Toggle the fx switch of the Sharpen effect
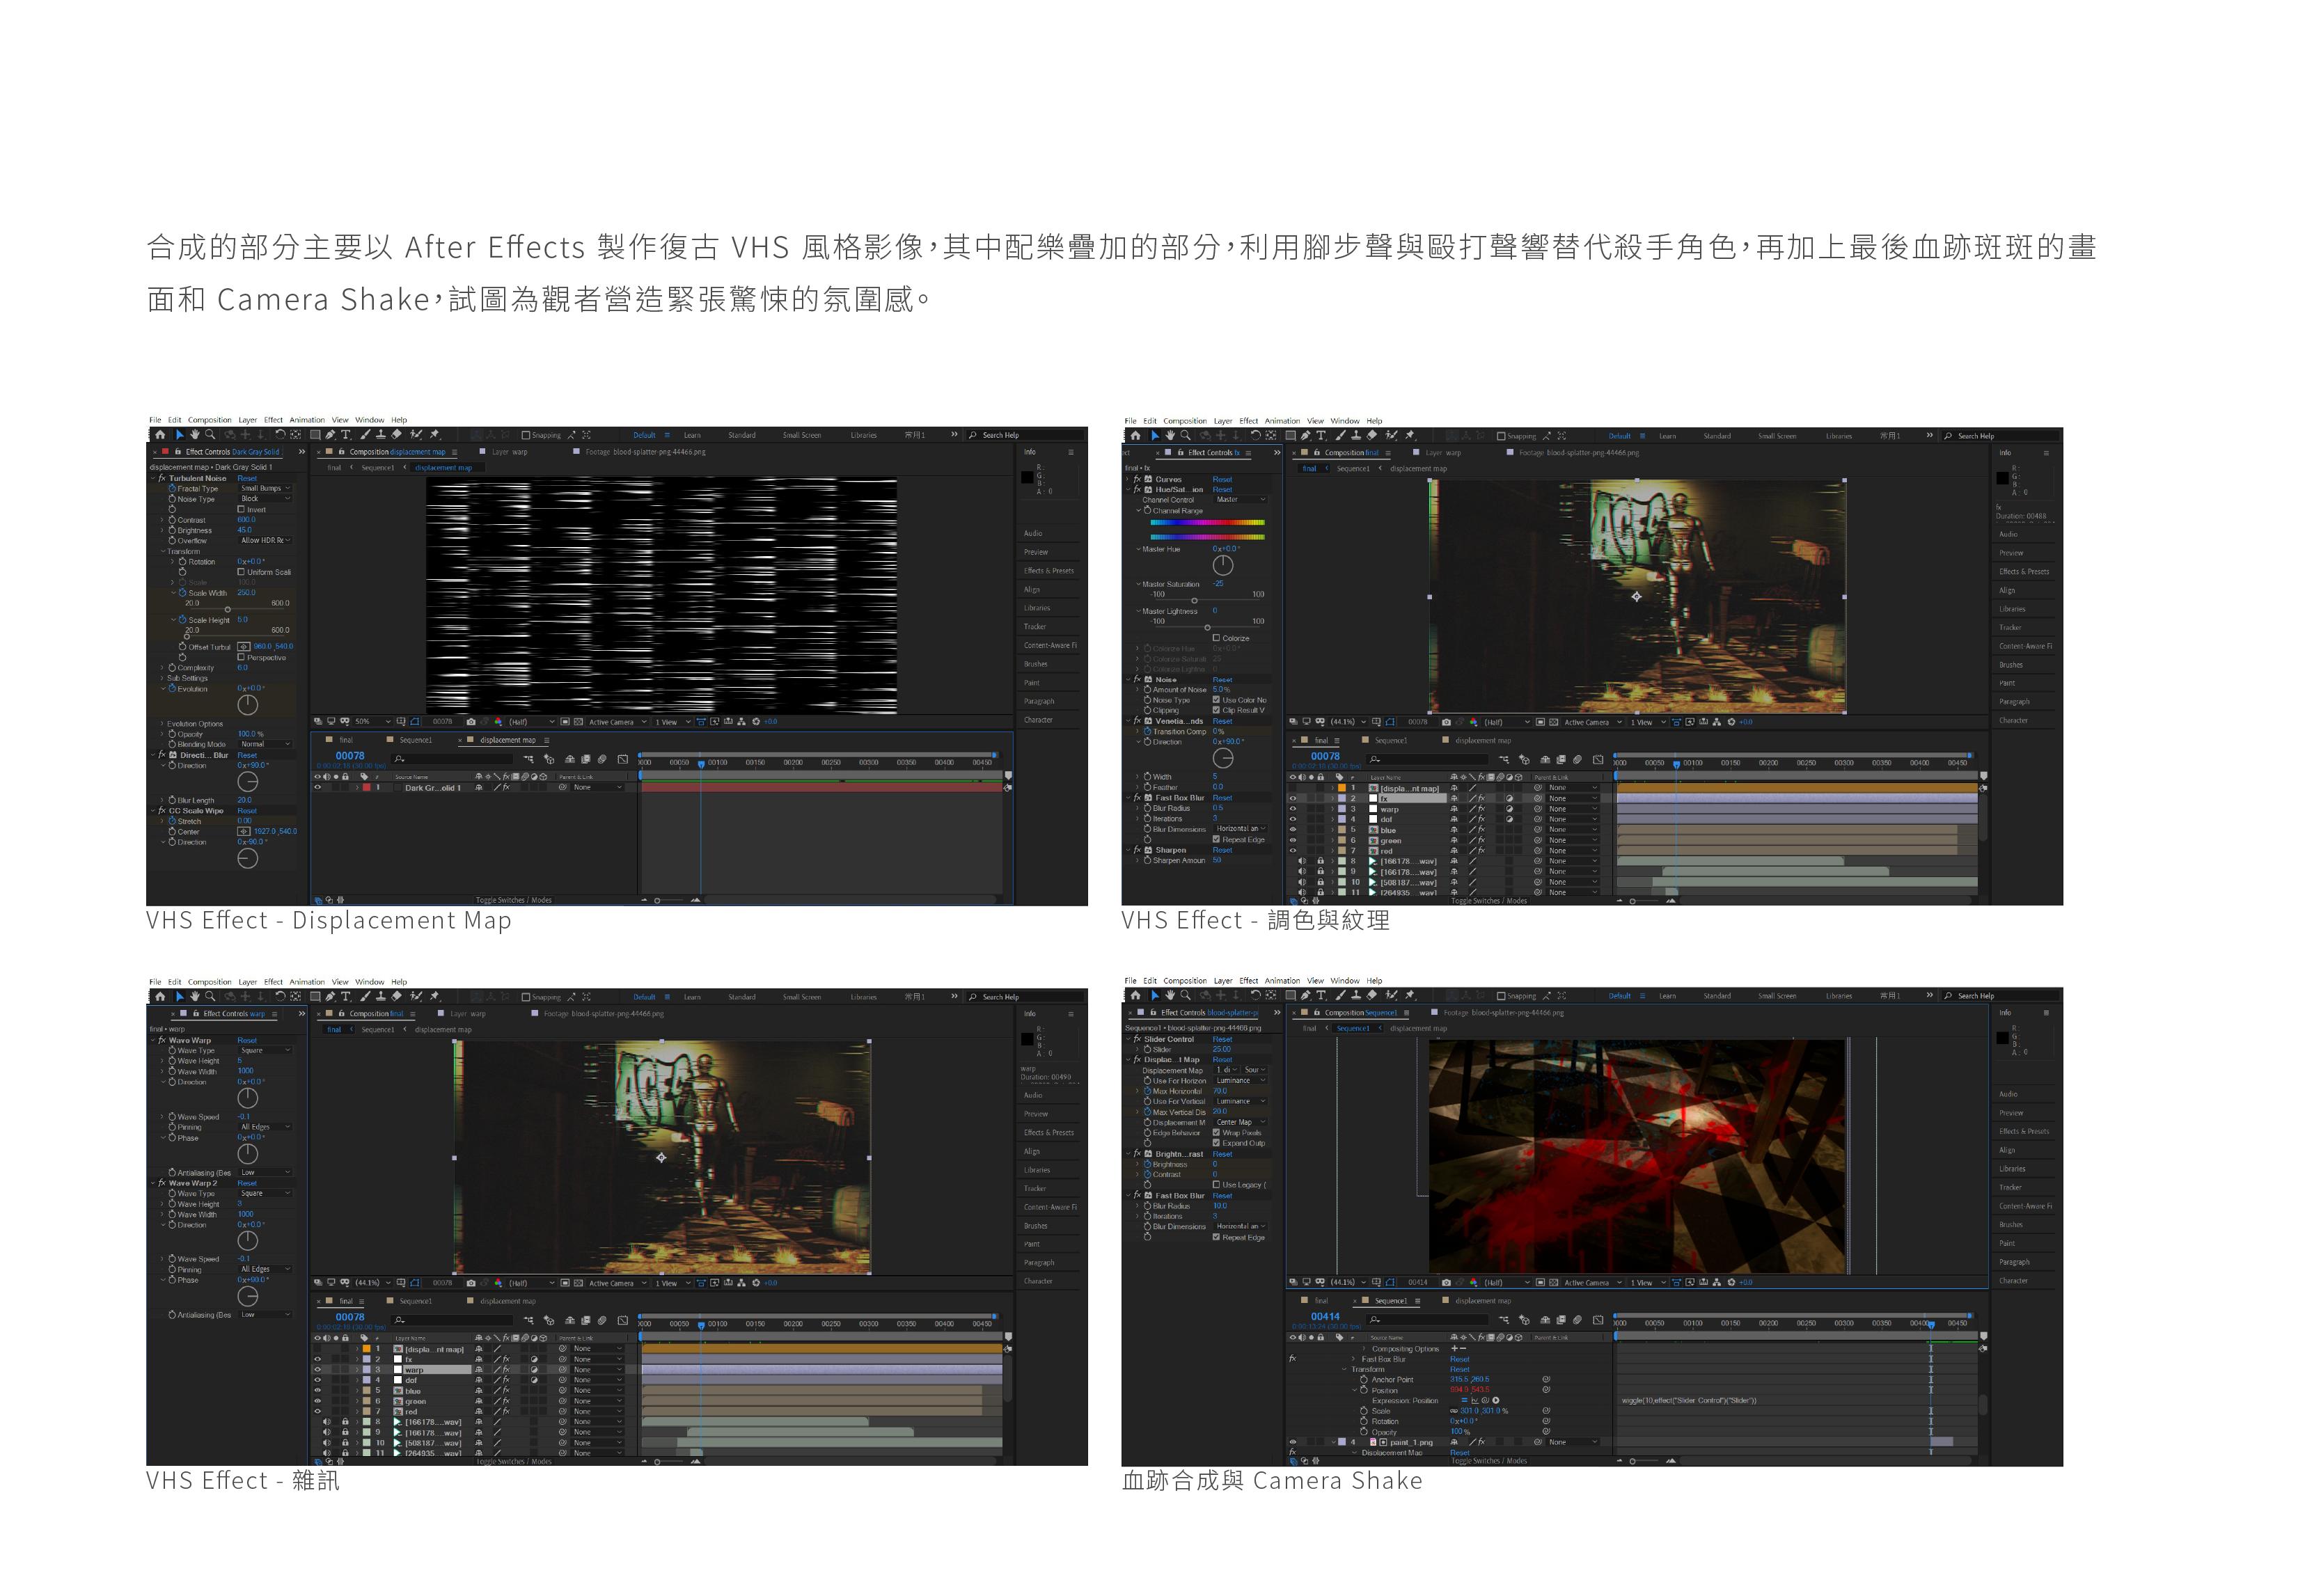 tap(1137, 850)
